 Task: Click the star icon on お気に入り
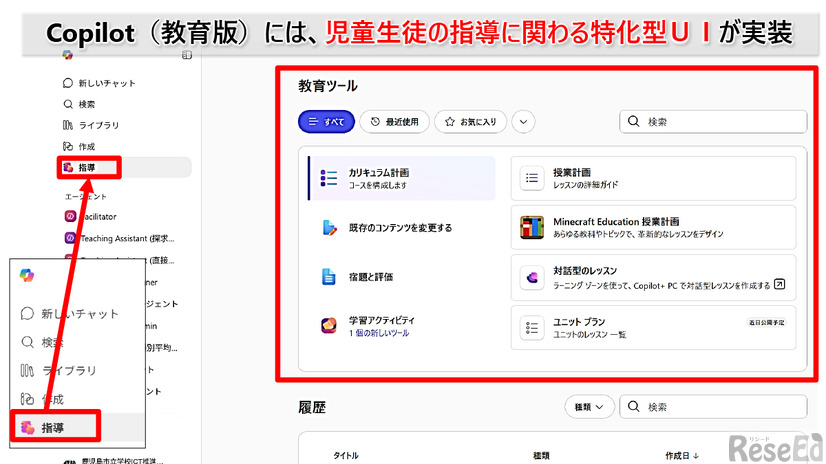pyautogui.click(x=449, y=122)
